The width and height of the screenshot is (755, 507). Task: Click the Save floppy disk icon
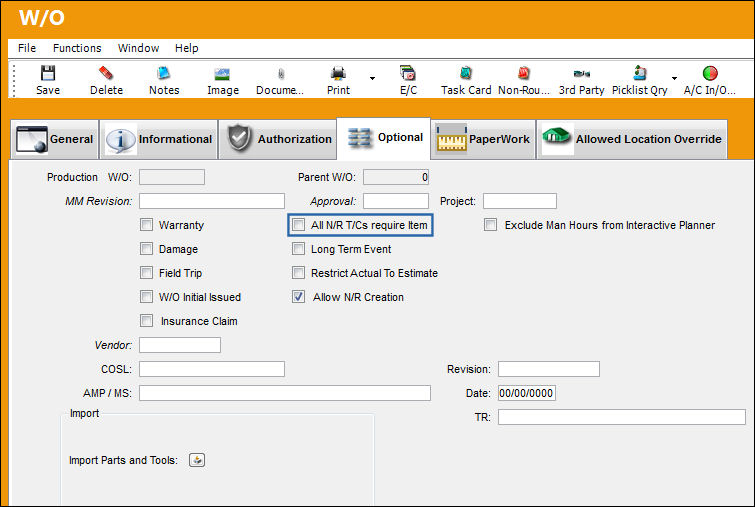pyautogui.click(x=48, y=73)
